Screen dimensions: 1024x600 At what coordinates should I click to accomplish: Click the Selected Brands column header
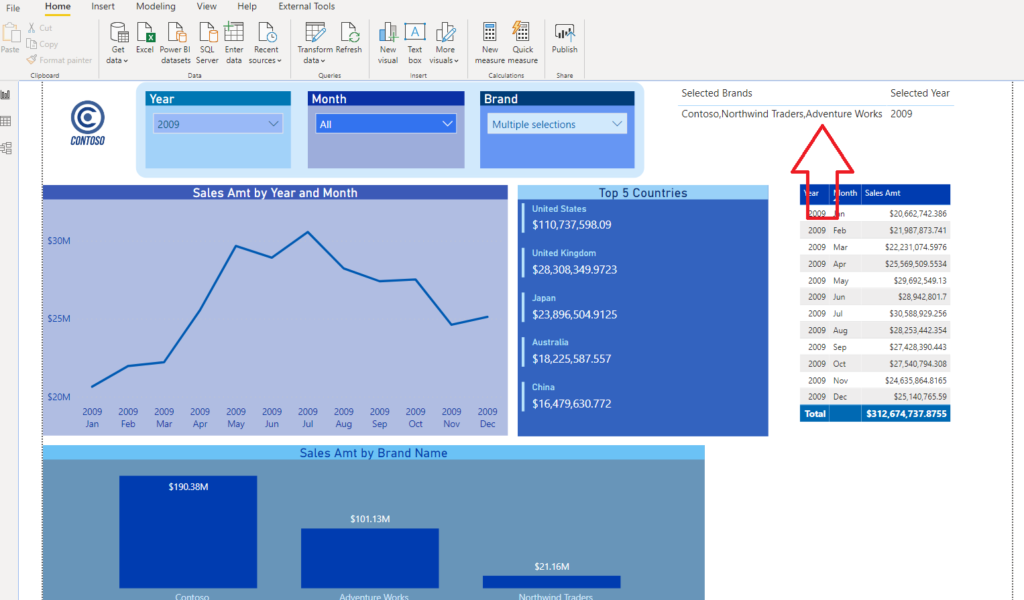(x=716, y=93)
